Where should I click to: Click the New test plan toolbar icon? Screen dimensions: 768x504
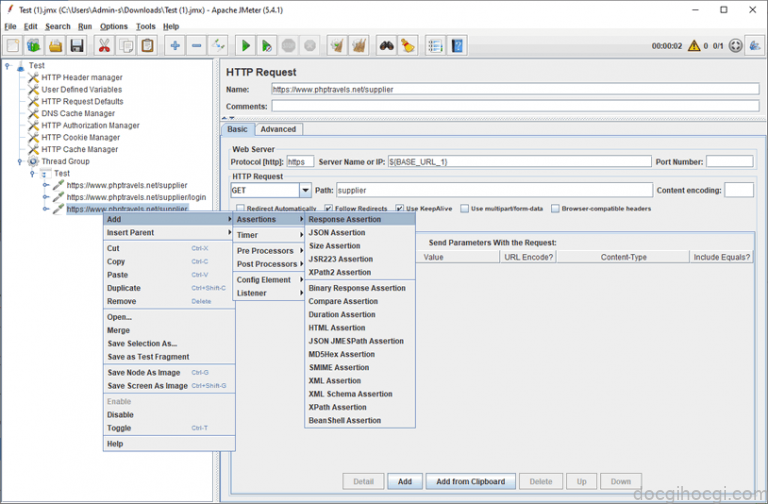[x=13, y=46]
